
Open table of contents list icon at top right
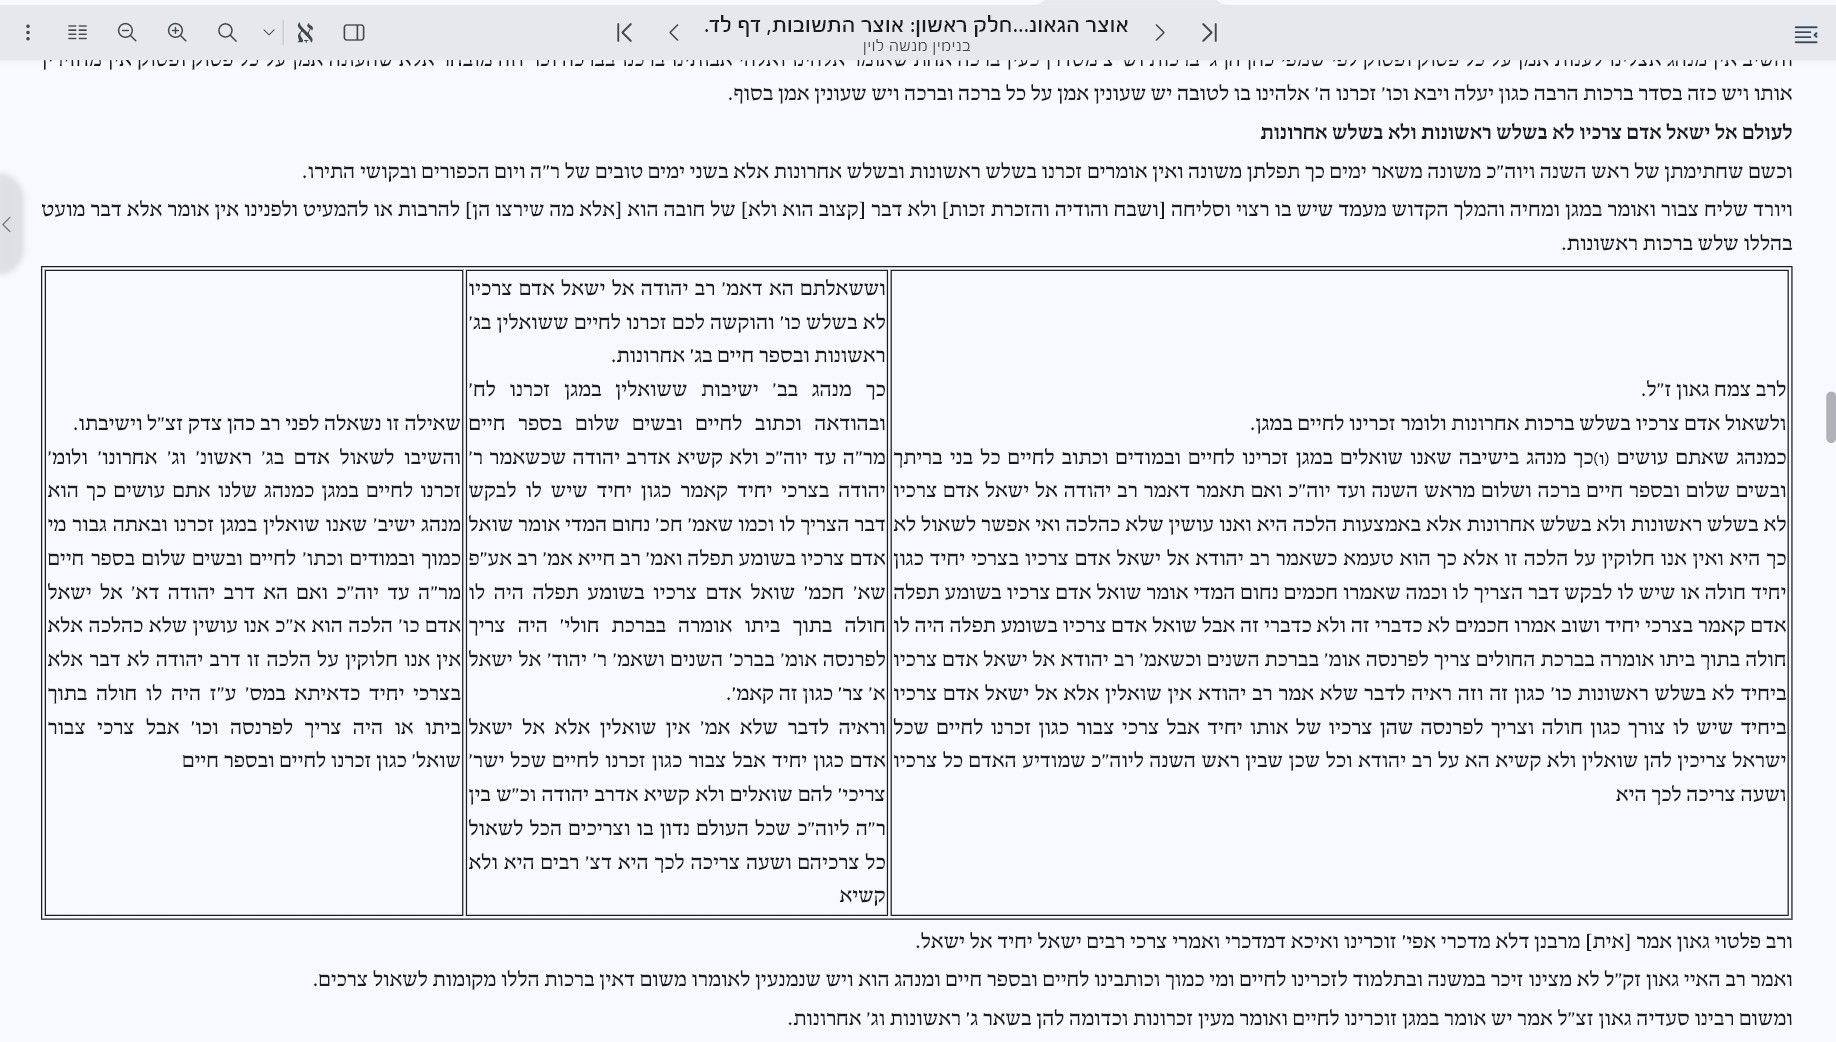point(1806,35)
